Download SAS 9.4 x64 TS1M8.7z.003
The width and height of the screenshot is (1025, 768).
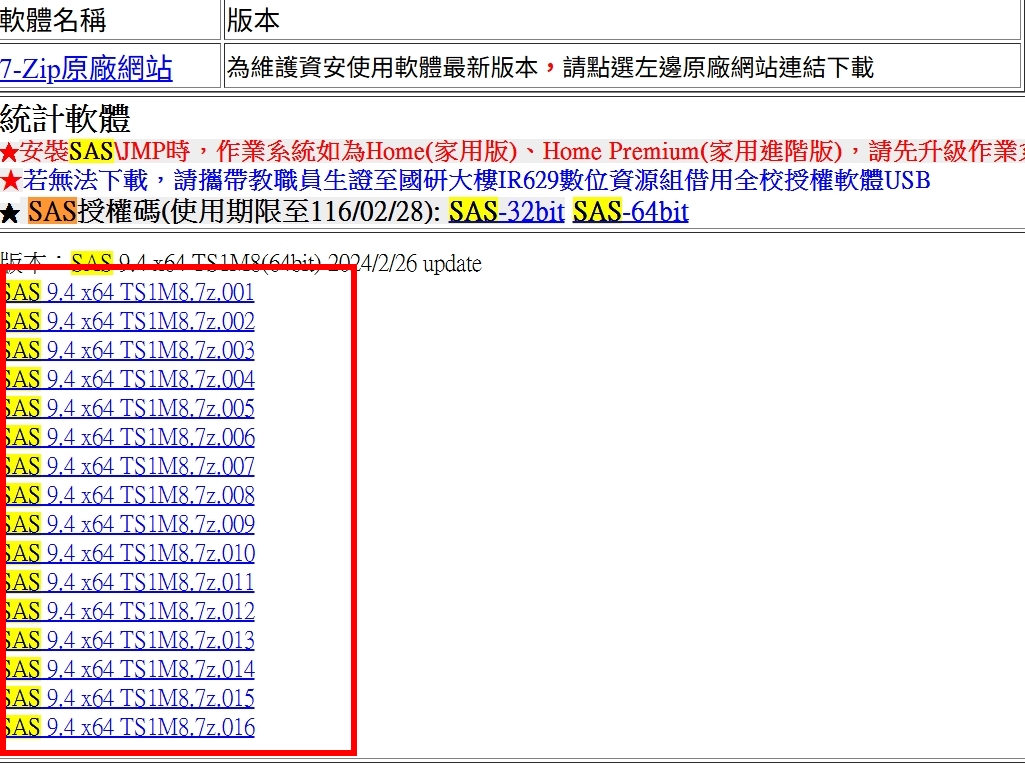click(x=130, y=350)
